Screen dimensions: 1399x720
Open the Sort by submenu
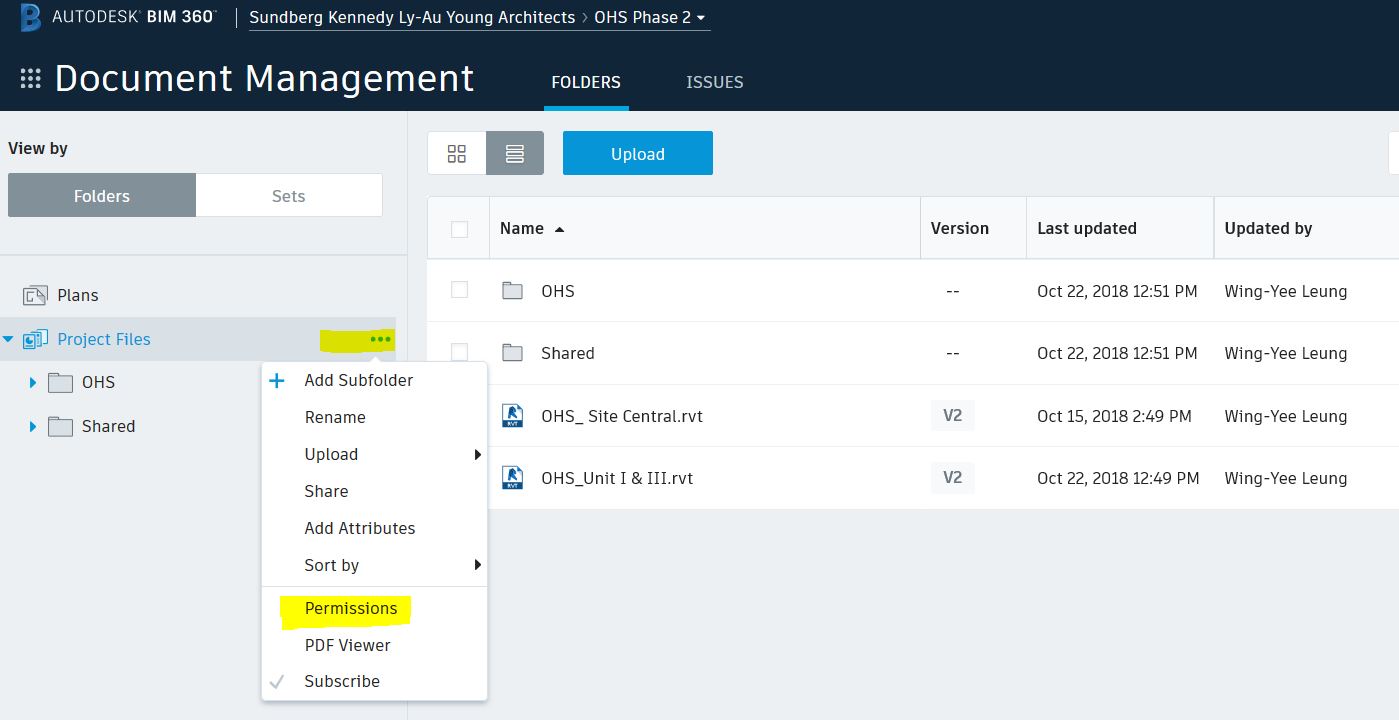coord(374,565)
